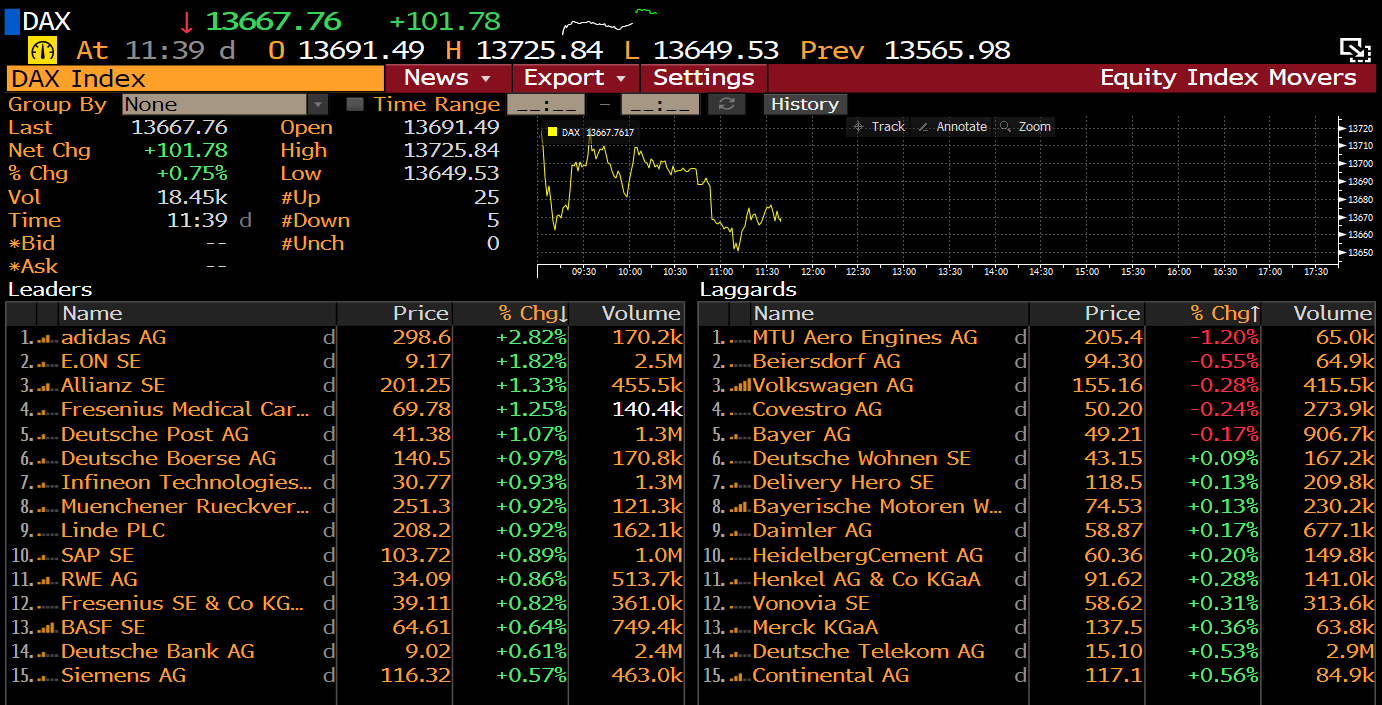Select Deutsche Wohnen SE in Laggards

pos(862,459)
